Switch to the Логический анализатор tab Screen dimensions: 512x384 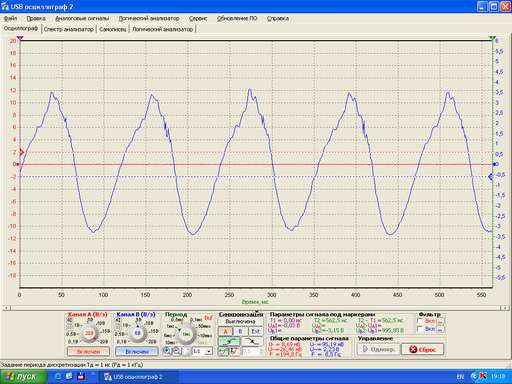pos(163,29)
